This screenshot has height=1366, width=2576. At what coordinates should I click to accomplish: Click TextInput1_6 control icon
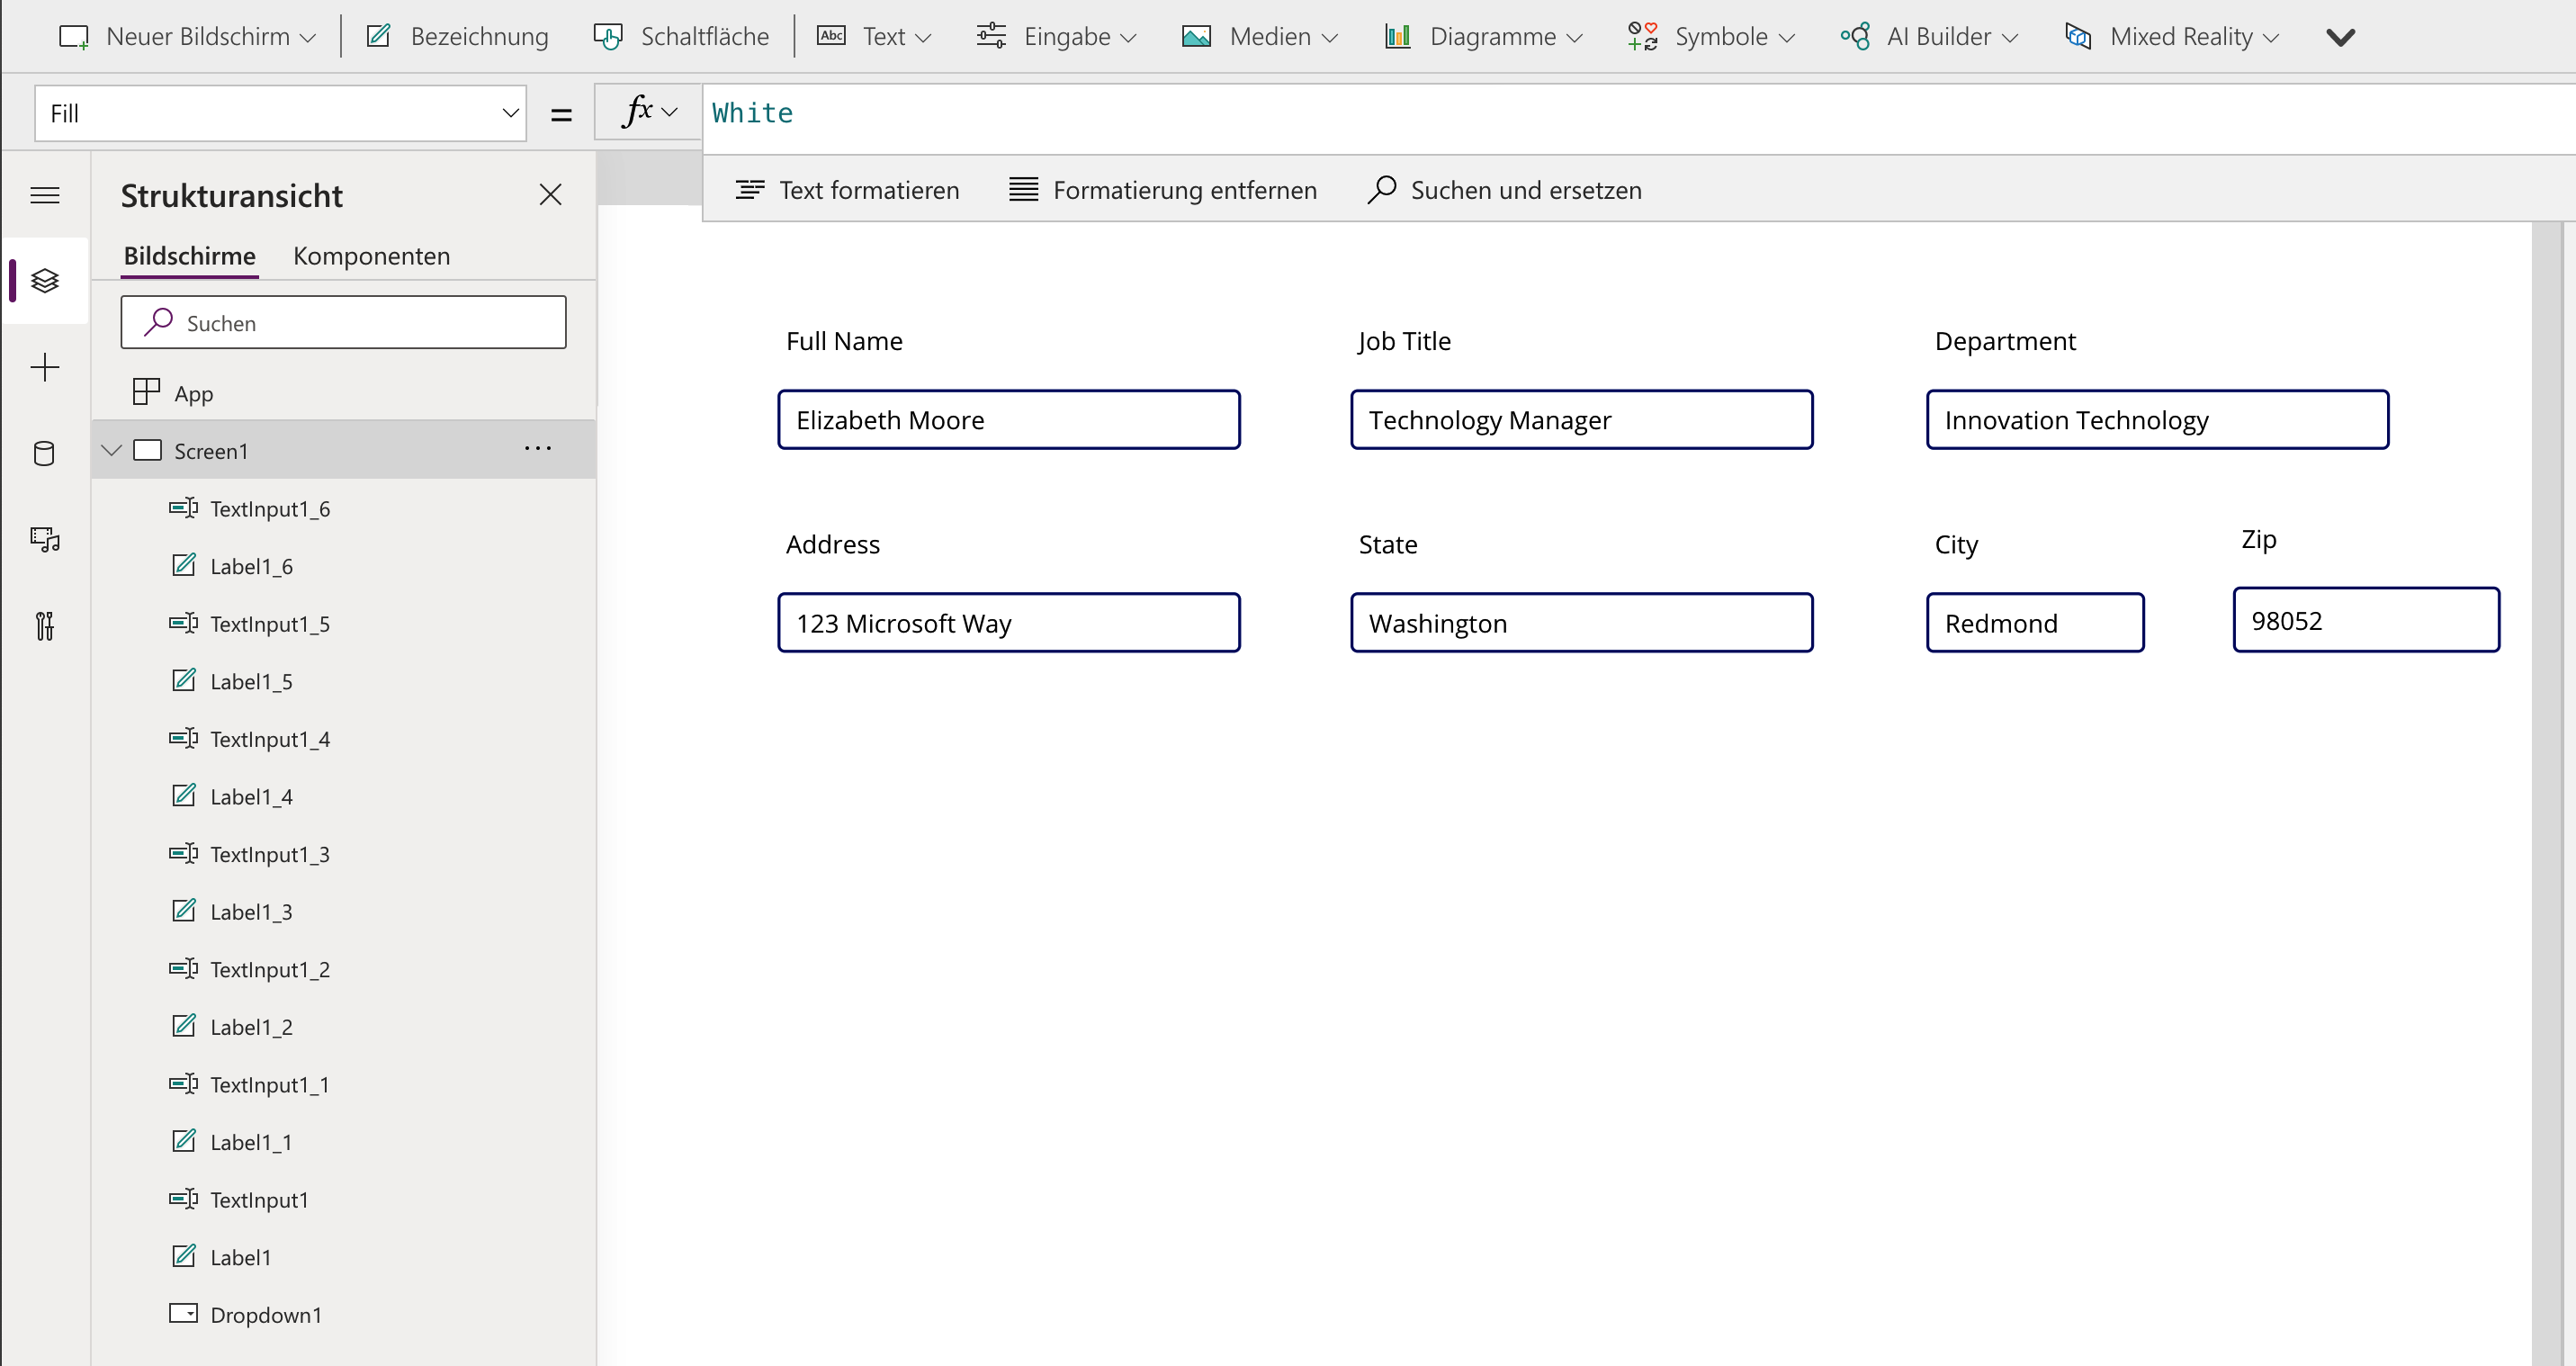(183, 508)
